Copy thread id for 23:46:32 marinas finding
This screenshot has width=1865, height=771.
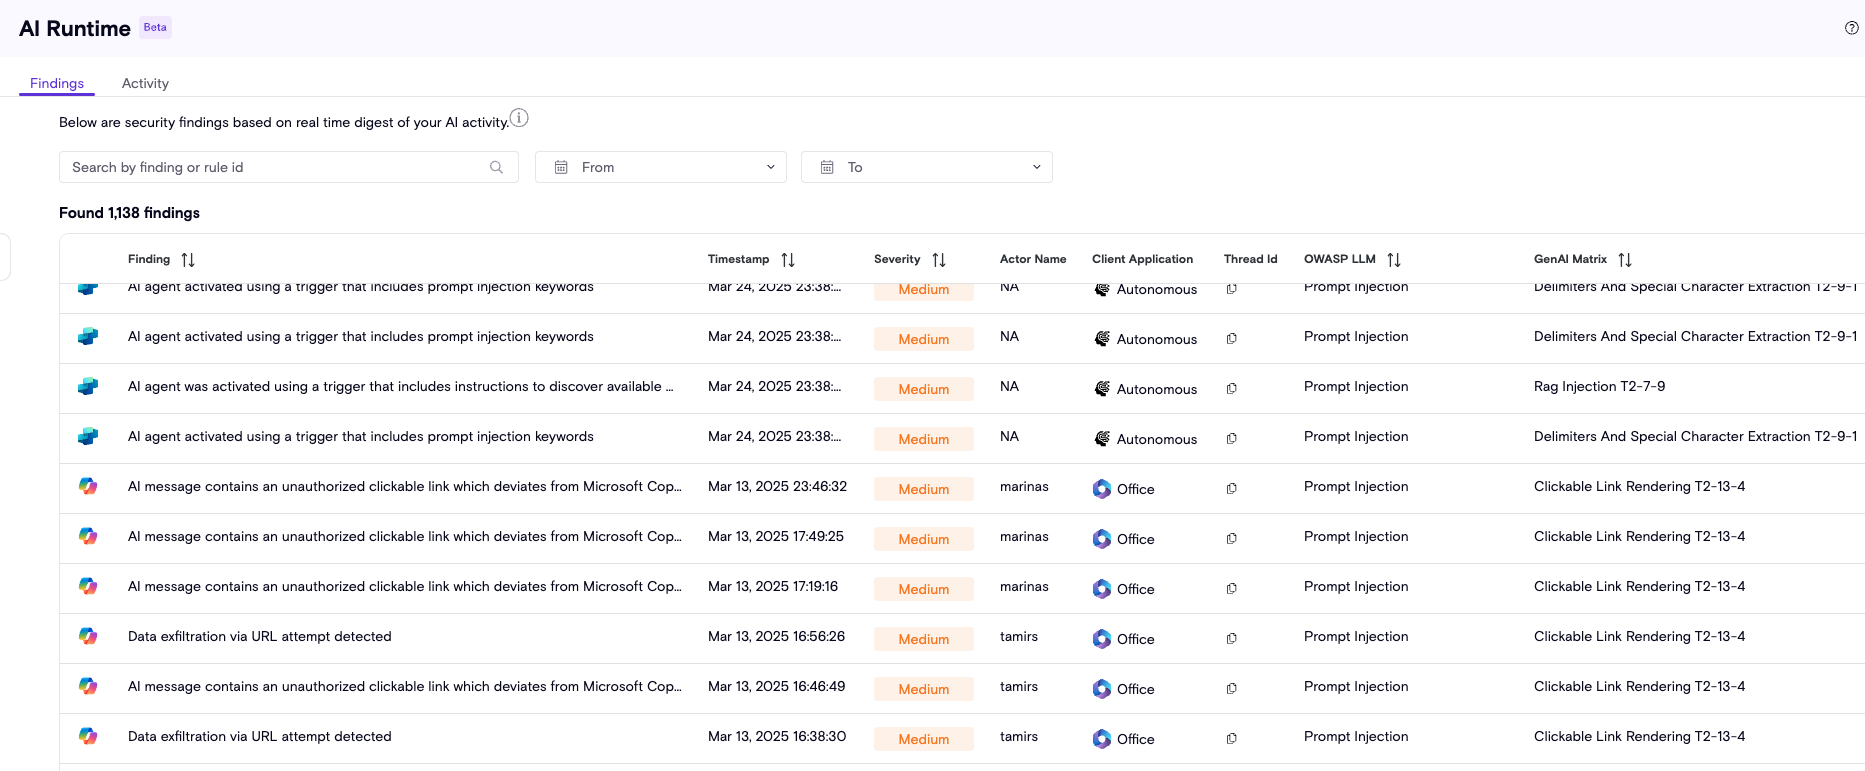click(1232, 489)
